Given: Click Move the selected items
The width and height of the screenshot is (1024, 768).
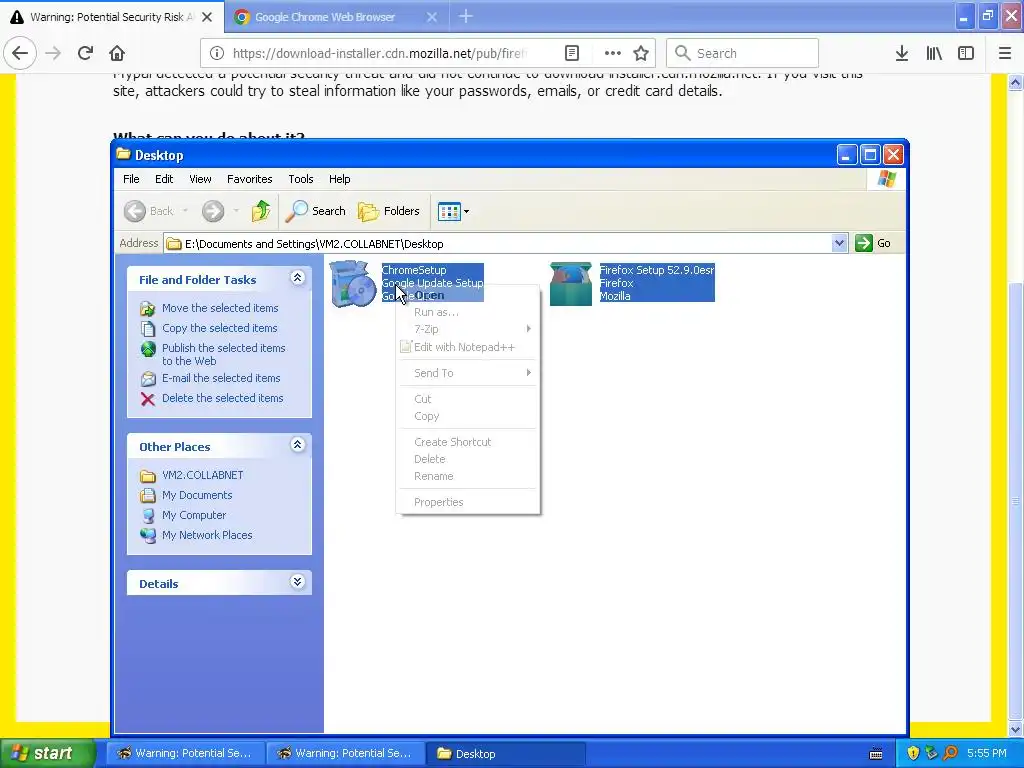Looking at the screenshot, I should 220,308.
